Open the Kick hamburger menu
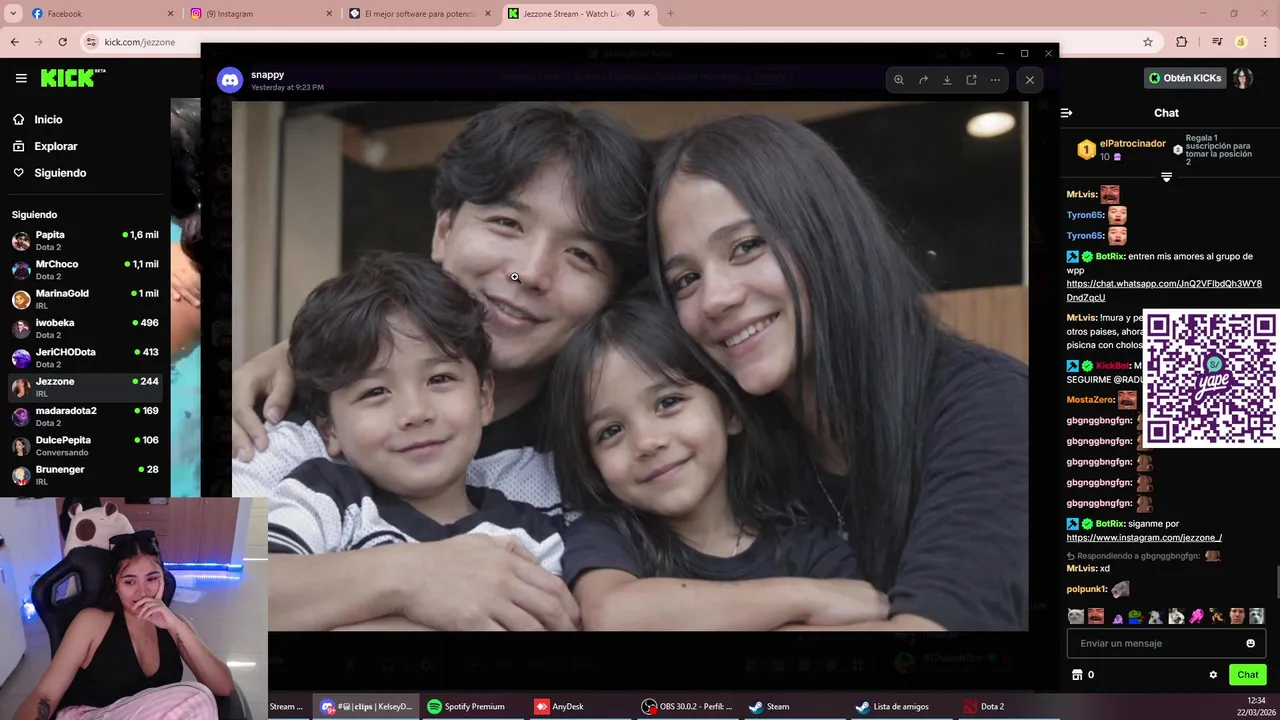Image resolution: width=1280 pixels, height=720 pixels. coord(21,78)
